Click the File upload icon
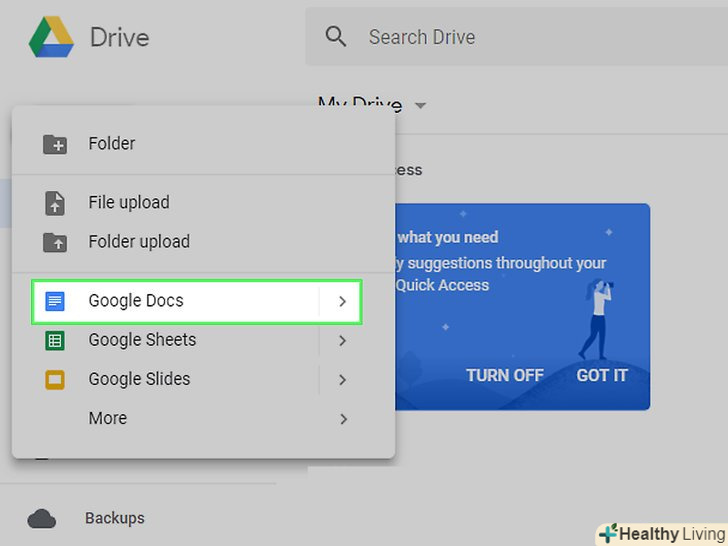Image resolution: width=728 pixels, height=546 pixels. (x=55, y=203)
